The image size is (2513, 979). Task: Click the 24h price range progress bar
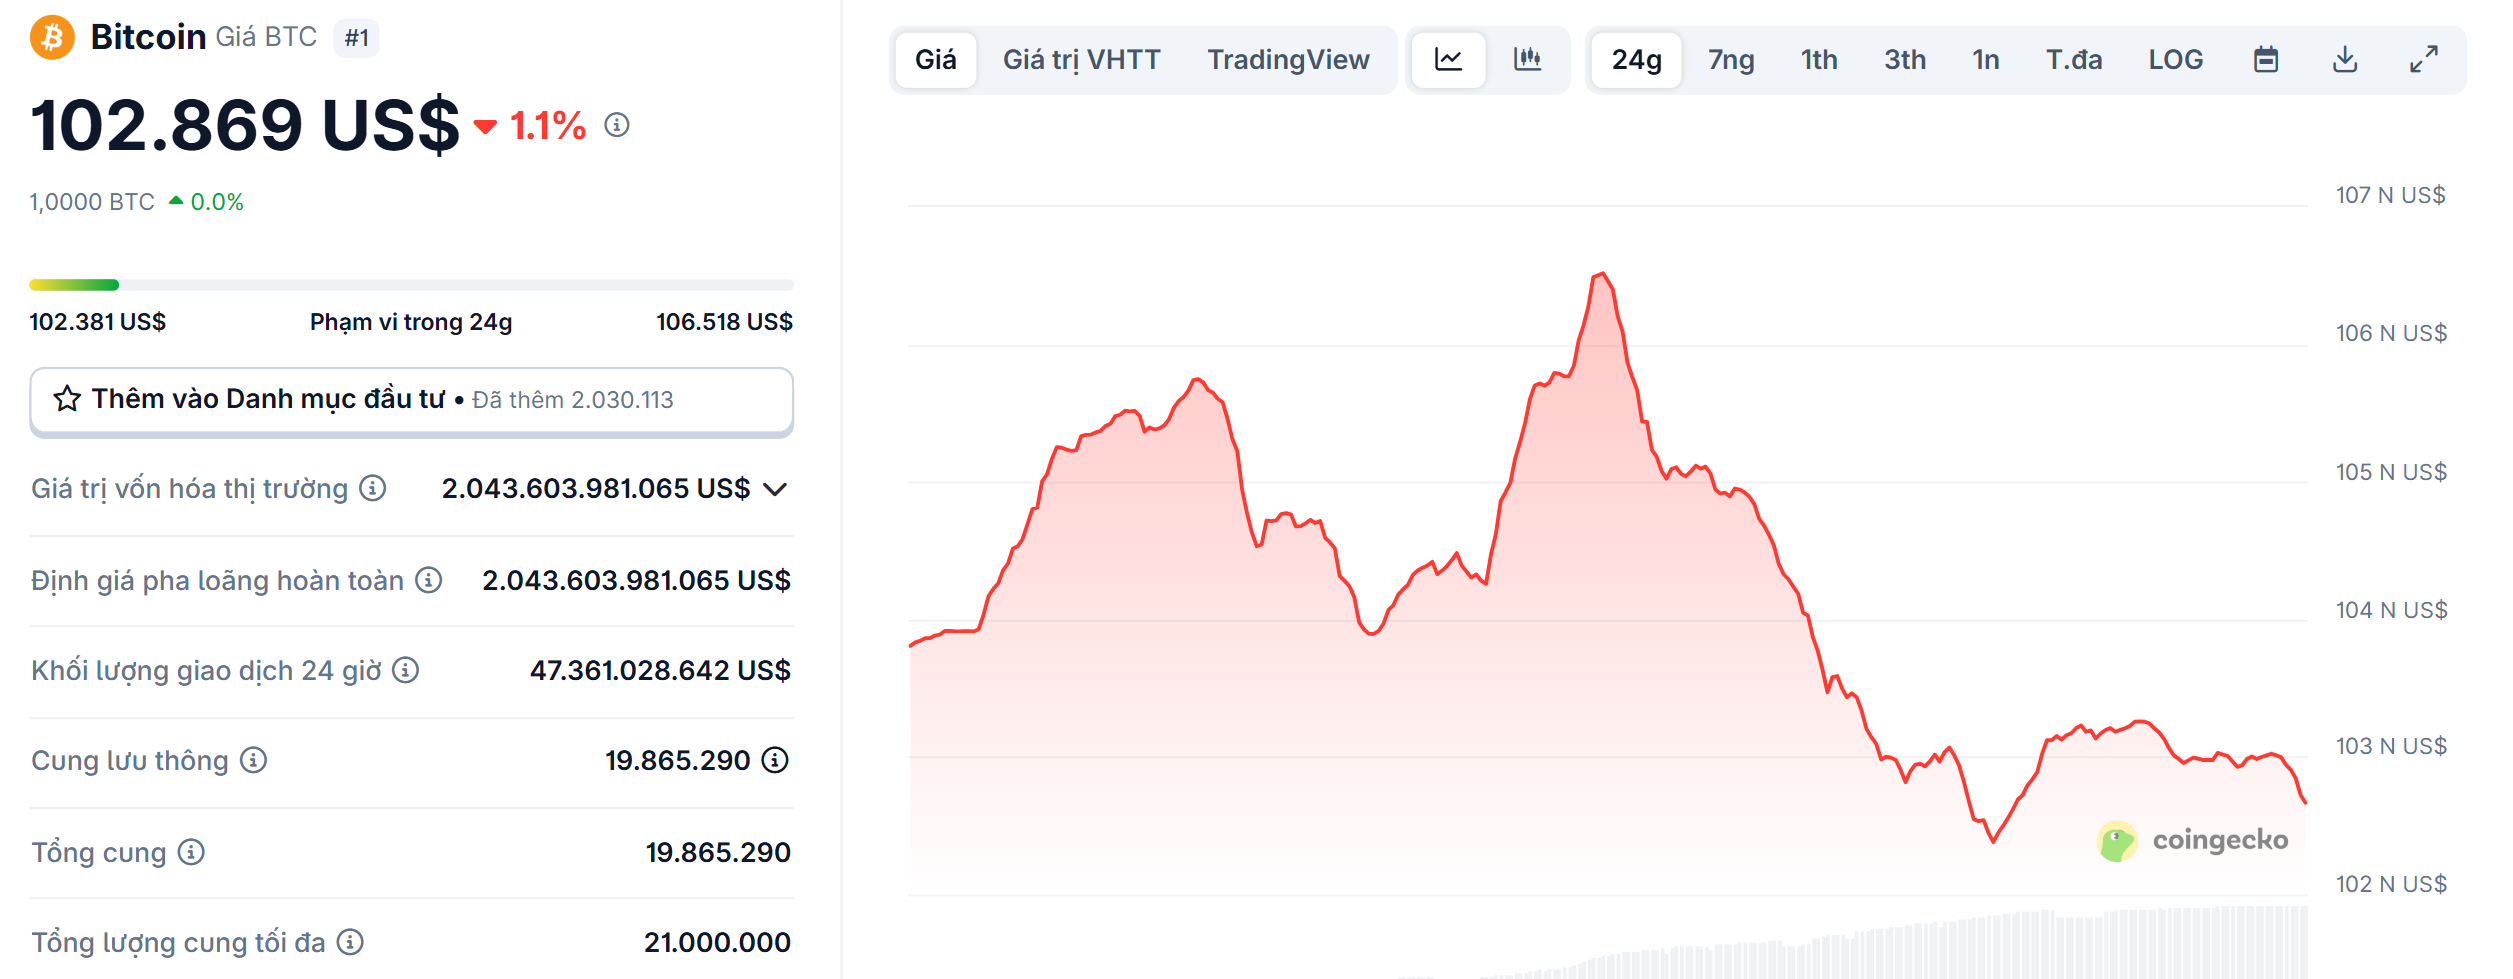point(412,285)
